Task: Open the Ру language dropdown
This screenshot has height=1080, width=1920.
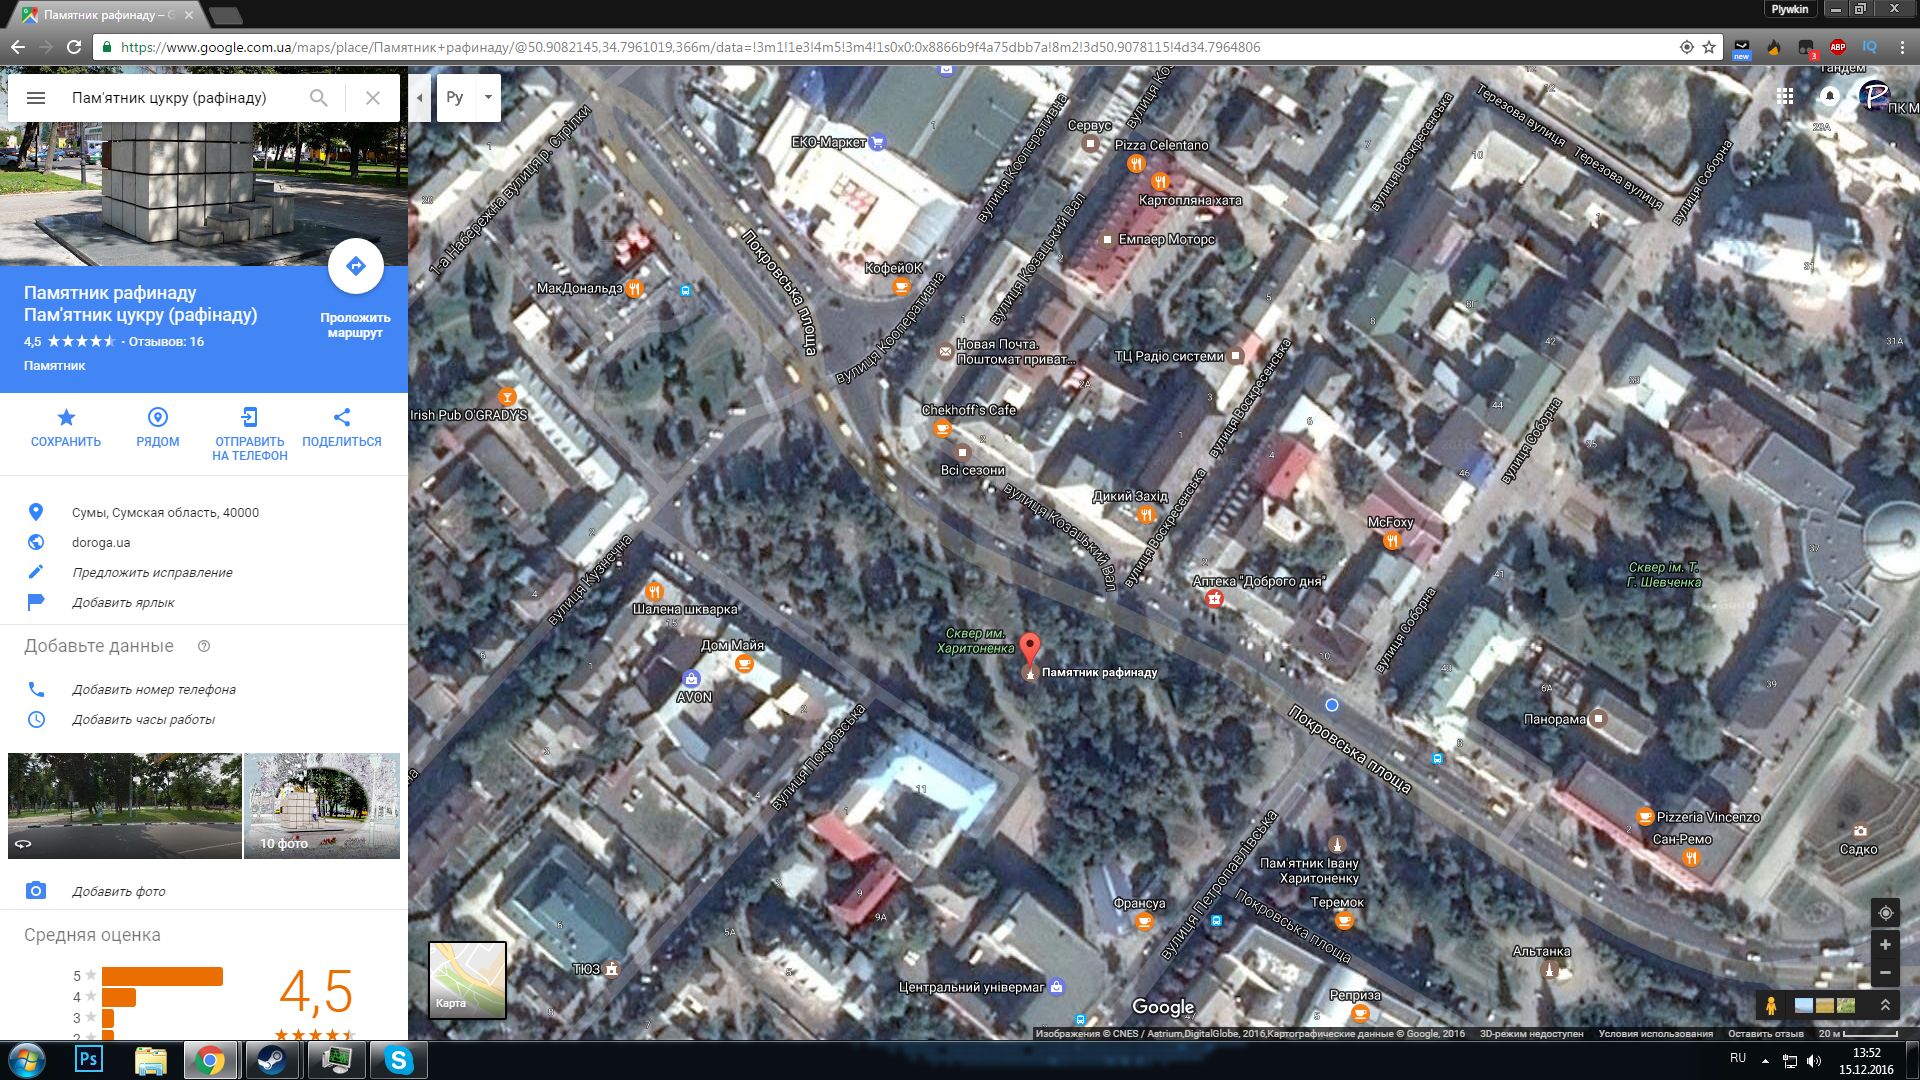Action: pos(469,98)
